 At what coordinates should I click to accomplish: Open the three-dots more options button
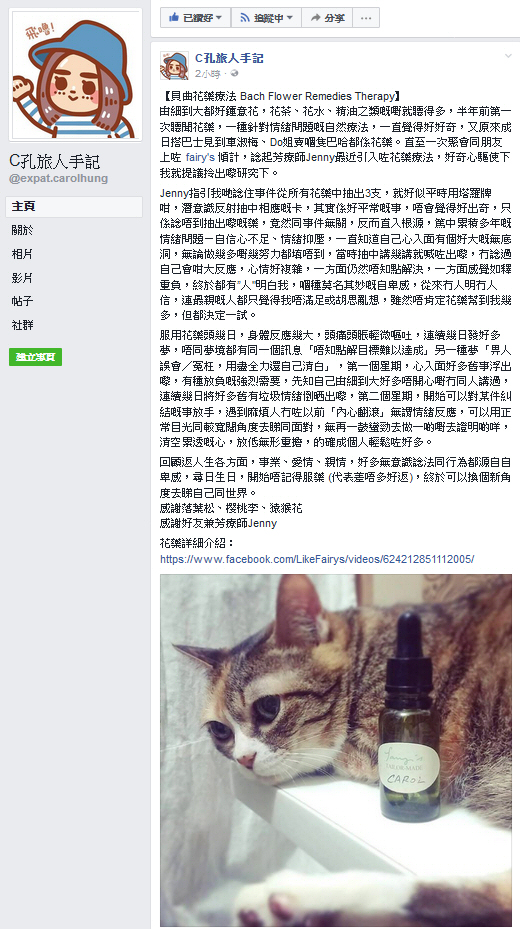tap(366, 18)
